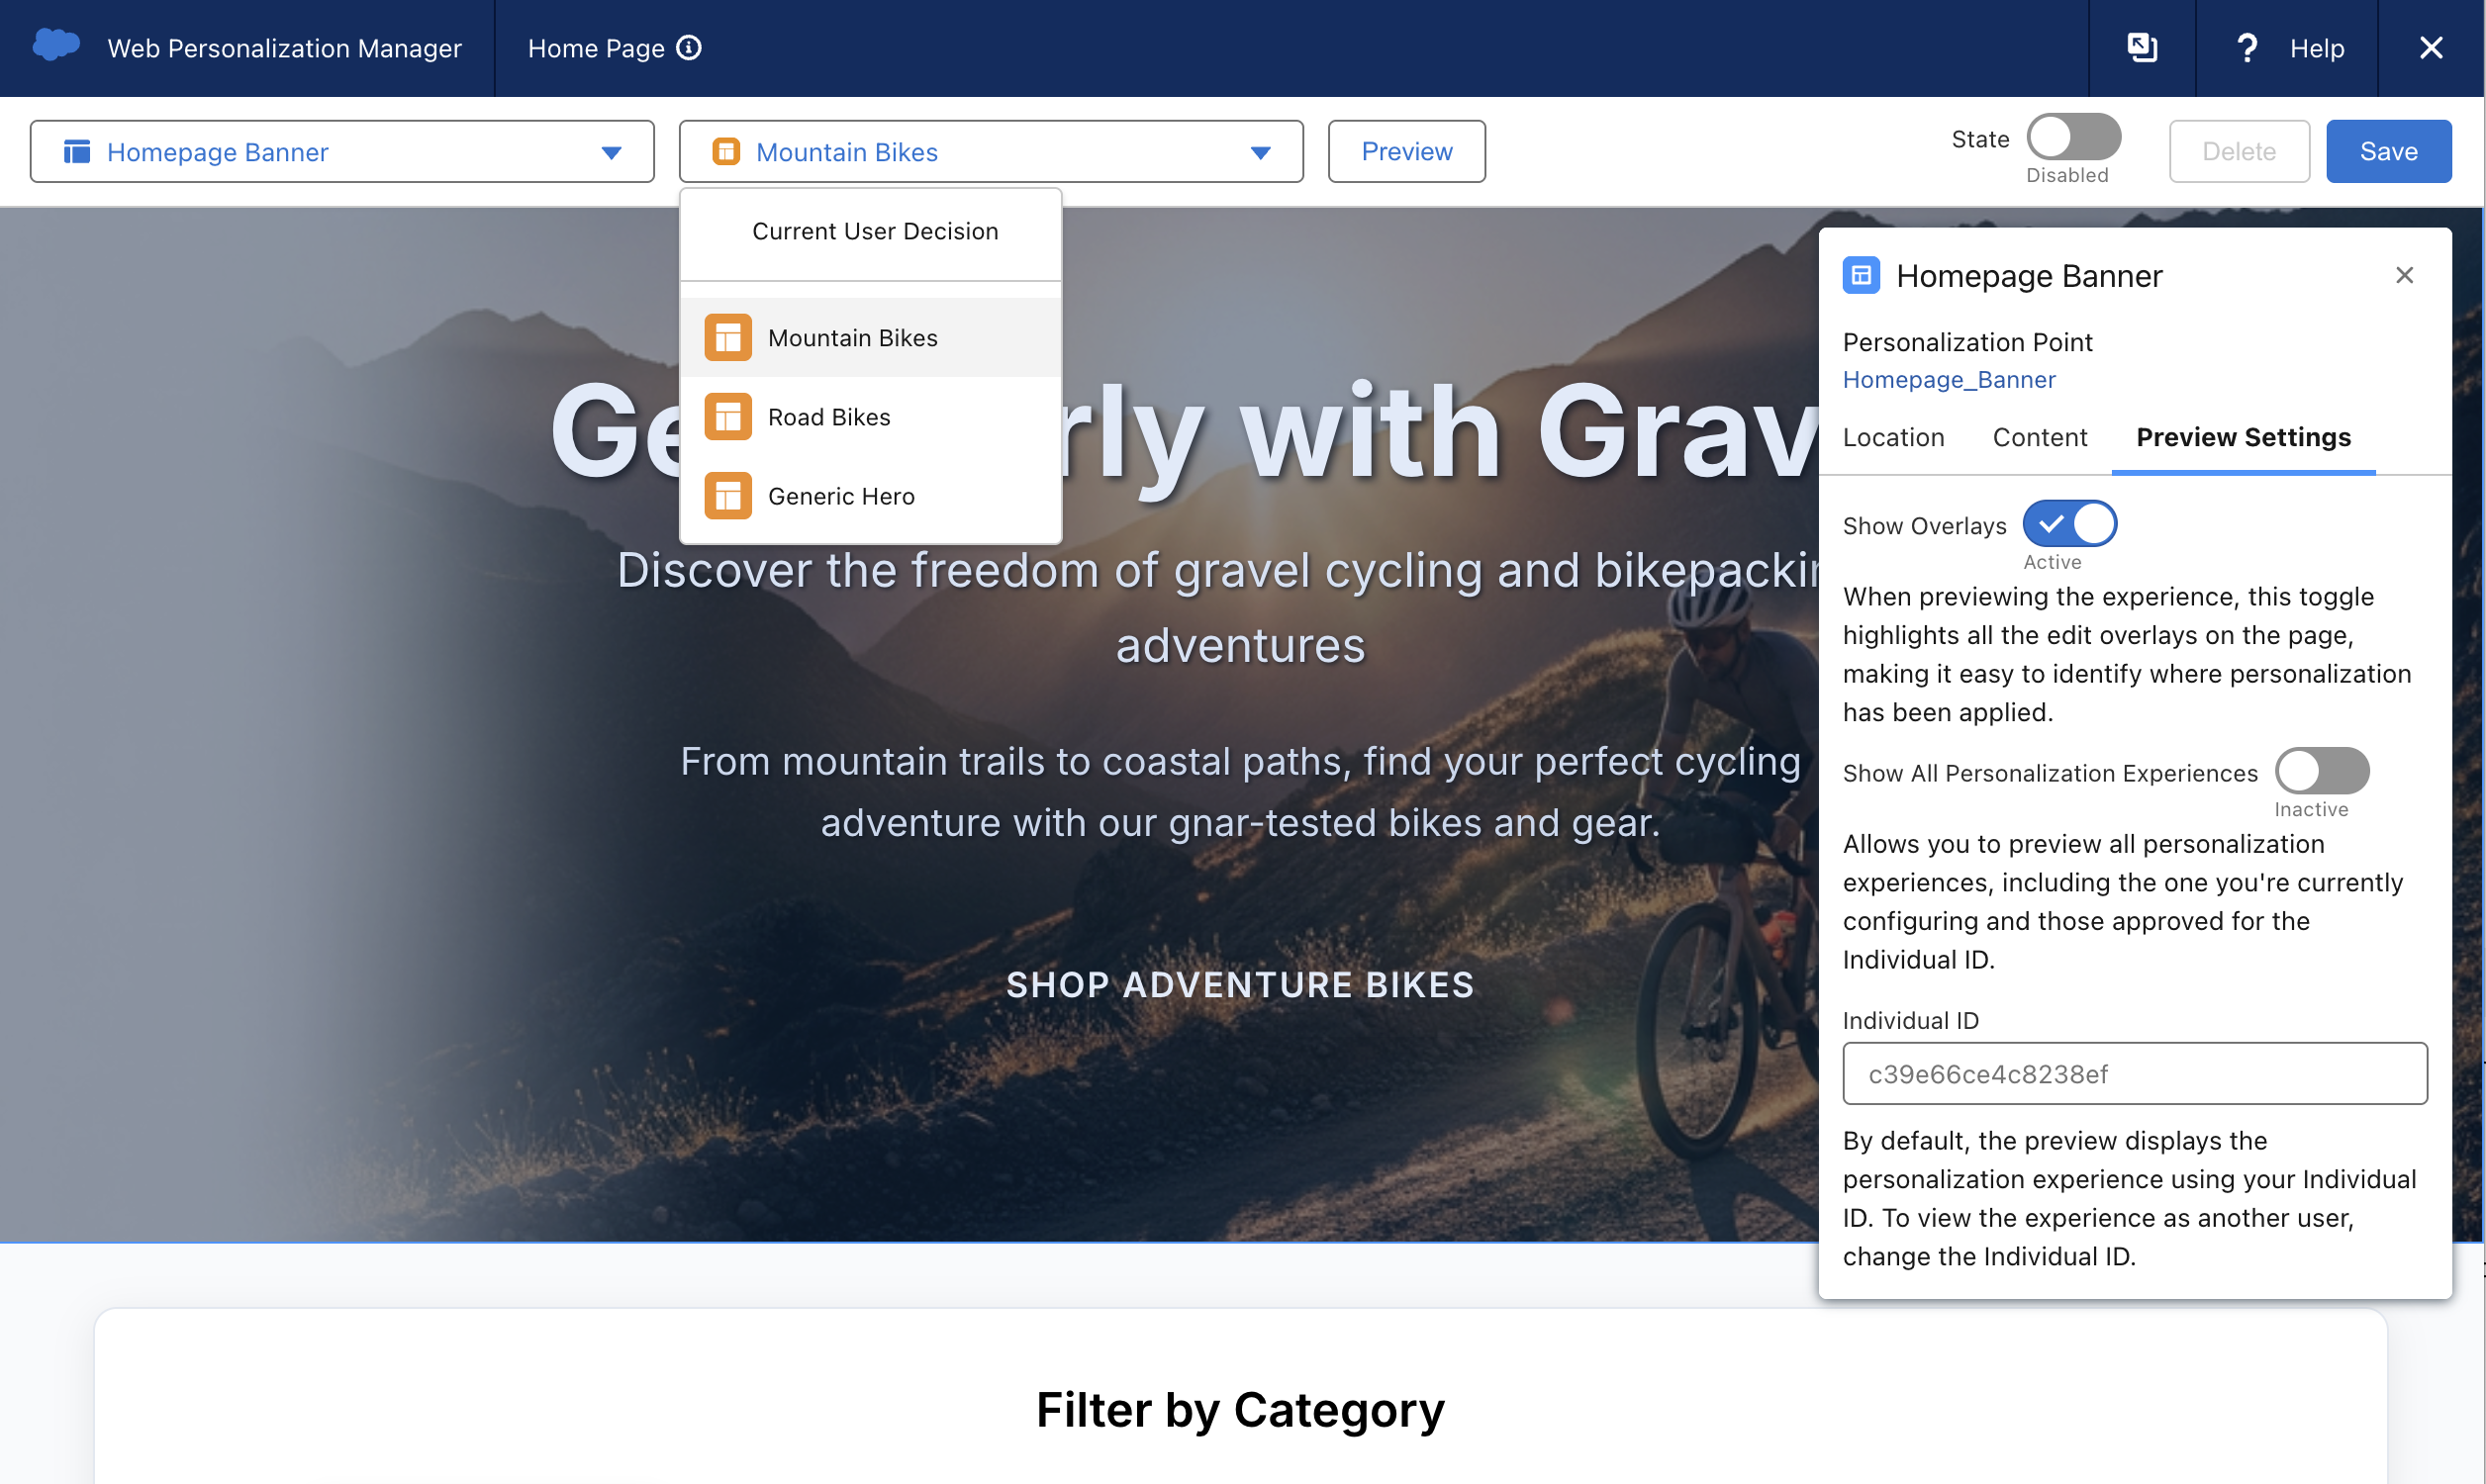This screenshot has height=1484, width=2486.
Task: Switch to the Location tab
Action: pos(1893,437)
